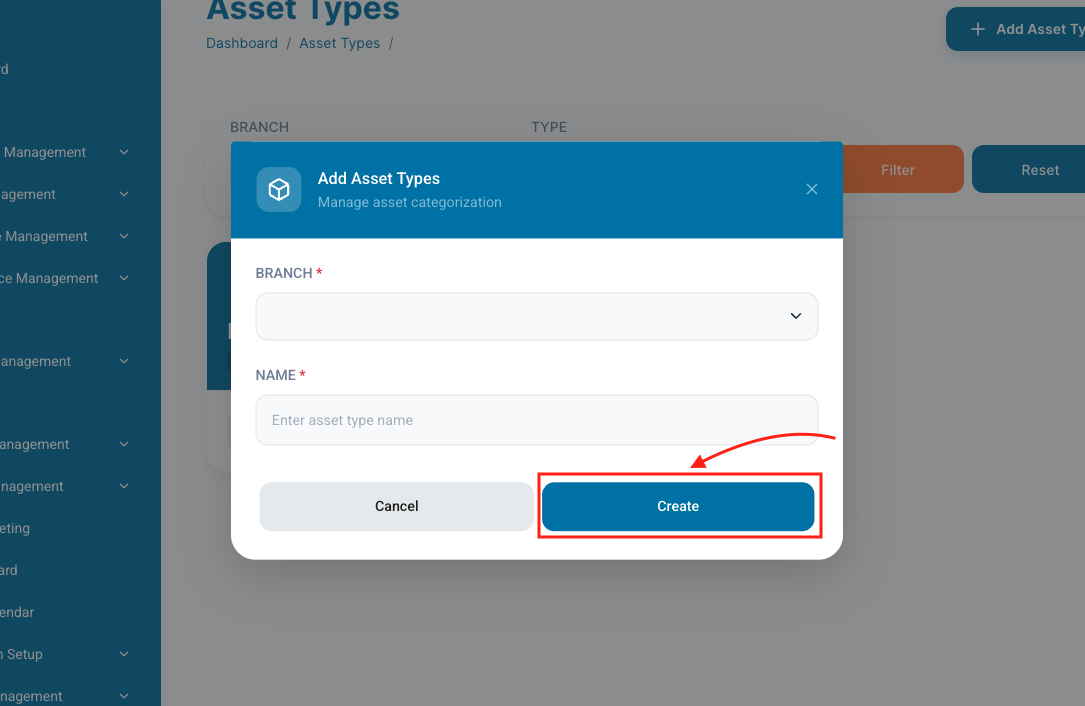Close the Add Asset Types modal

[x=812, y=189]
